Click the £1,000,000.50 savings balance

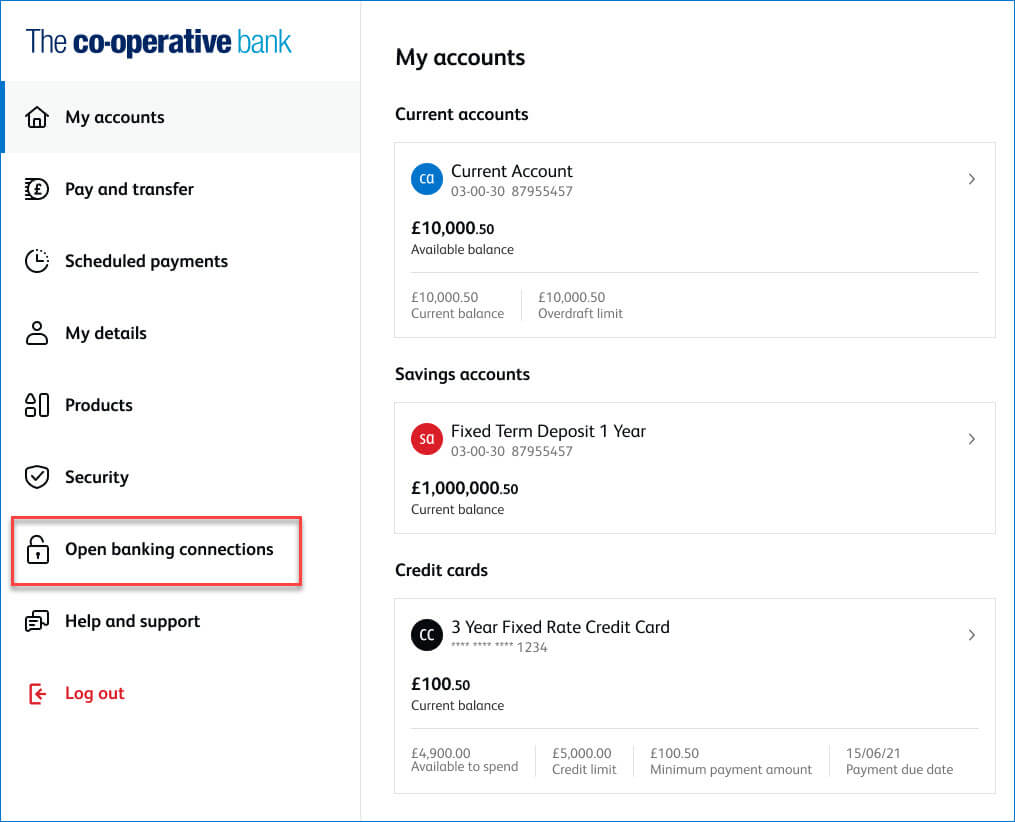click(464, 488)
